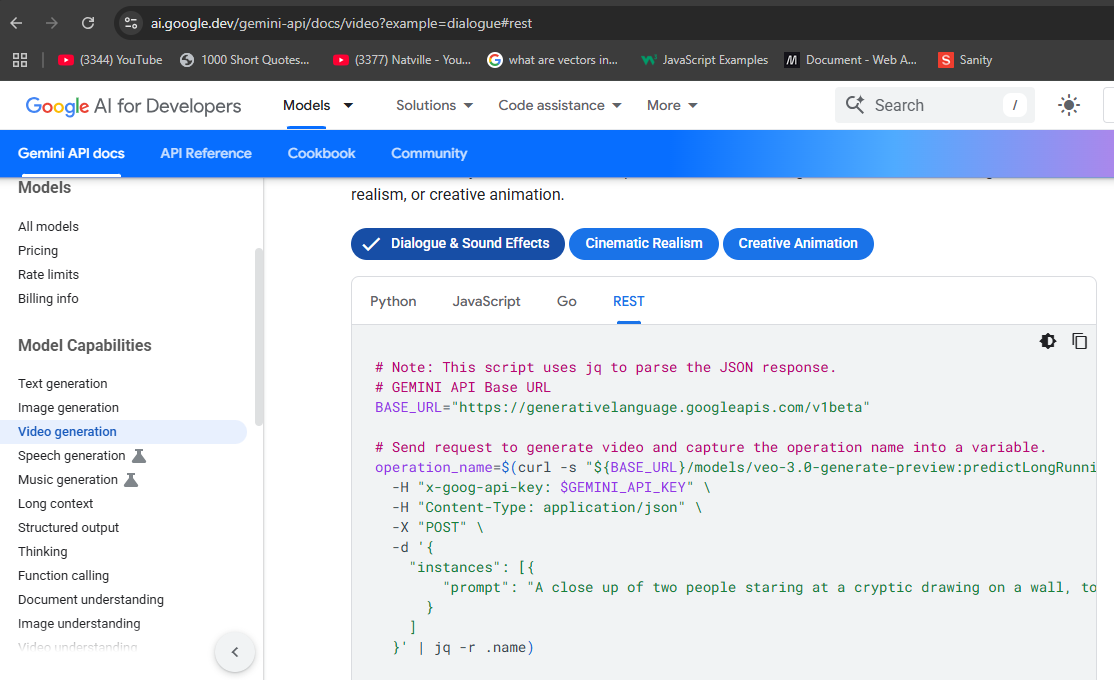Viewport: 1114px width, 680px height.
Task: Open the API Reference tab
Action: point(206,153)
